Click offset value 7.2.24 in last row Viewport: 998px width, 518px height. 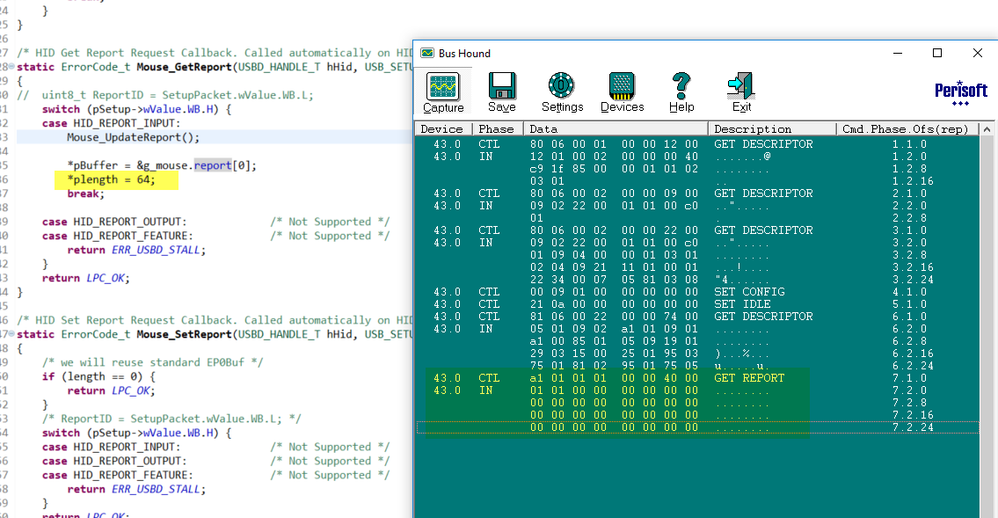[x=913, y=427]
